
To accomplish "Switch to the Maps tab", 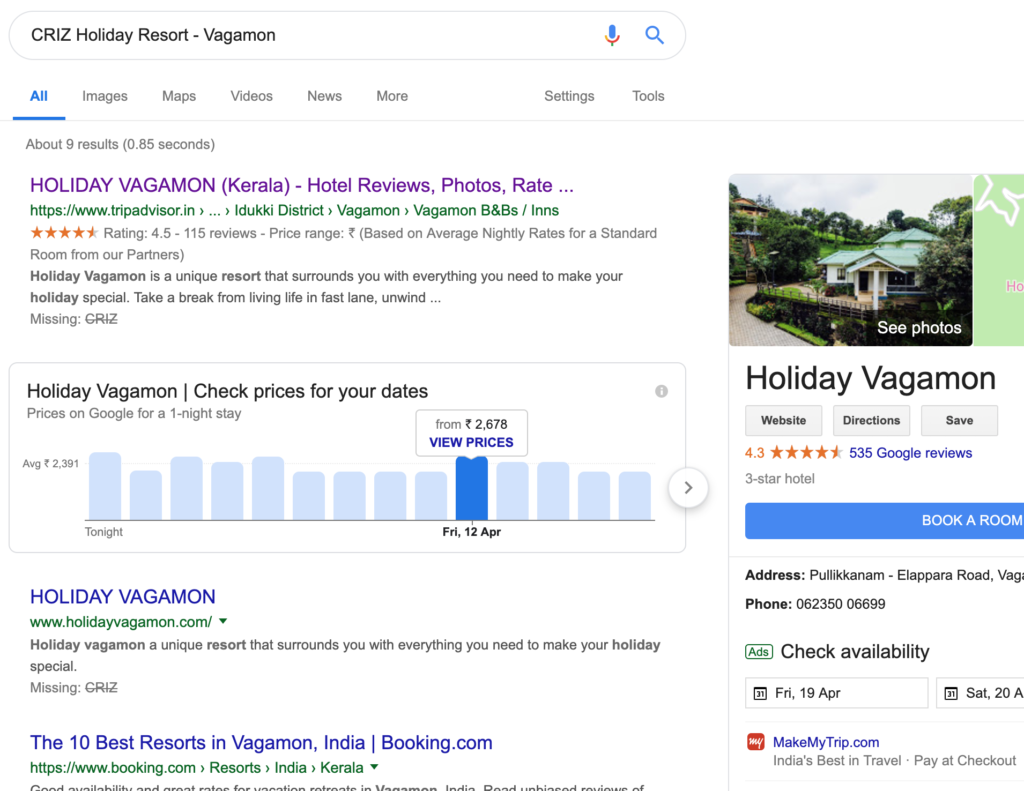I will pyautogui.click(x=179, y=96).
